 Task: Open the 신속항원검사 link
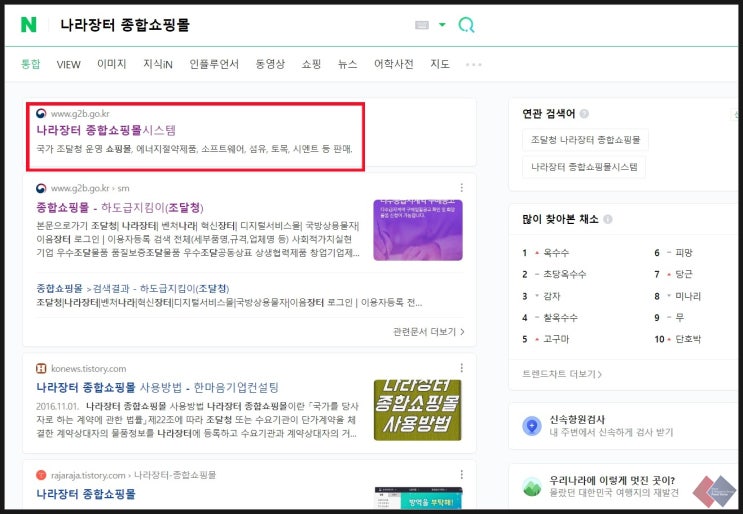(x=577, y=419)
